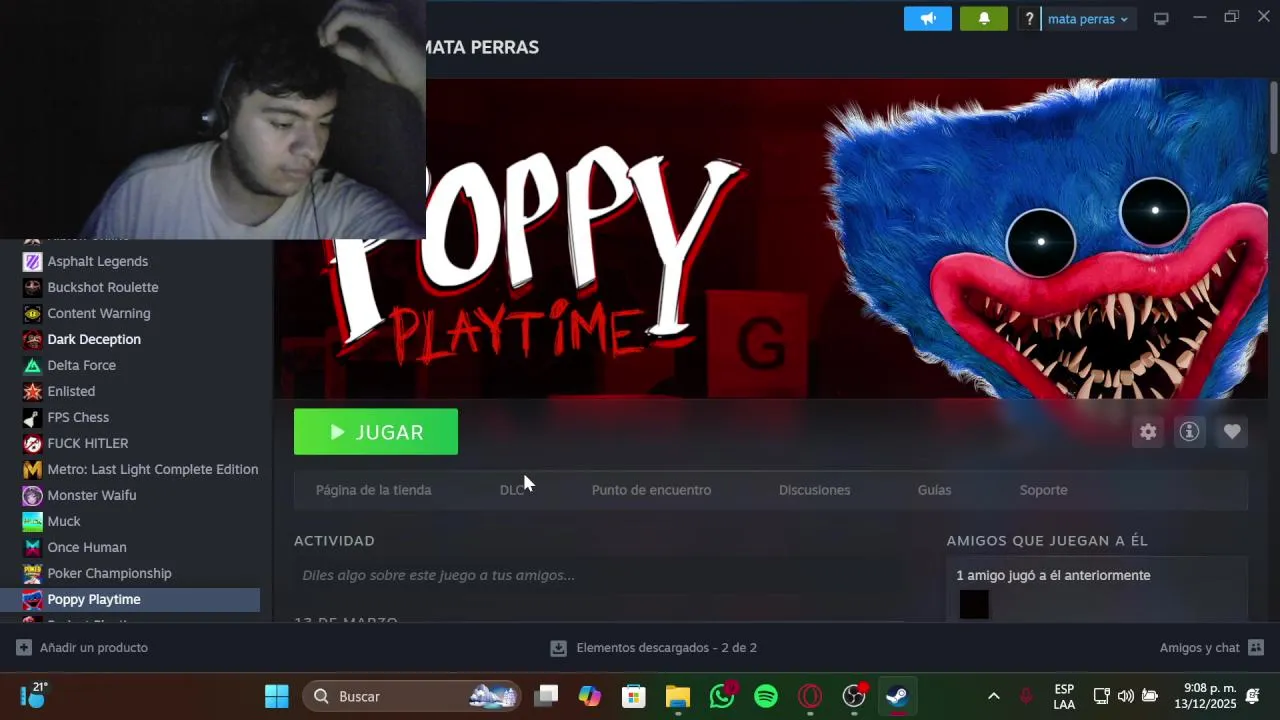Click the Once Human game icon

point(33,547)
